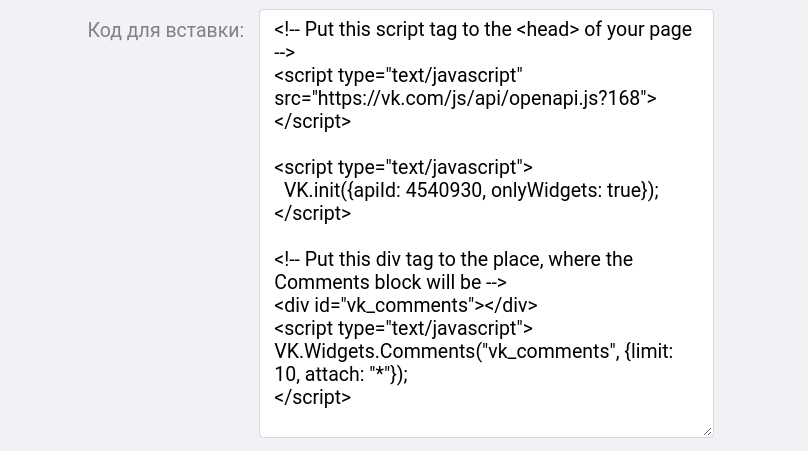Click the last closing </script> tag
The height and width of the screenshot is (451, 808).
312,397
